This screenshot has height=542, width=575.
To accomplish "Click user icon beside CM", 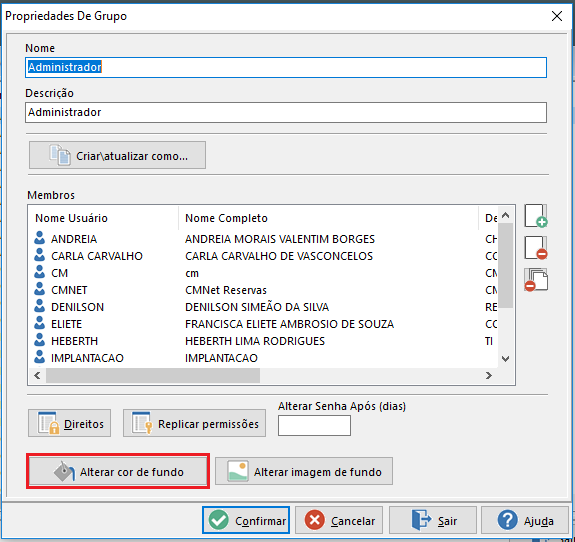I will tap(39, 272).
